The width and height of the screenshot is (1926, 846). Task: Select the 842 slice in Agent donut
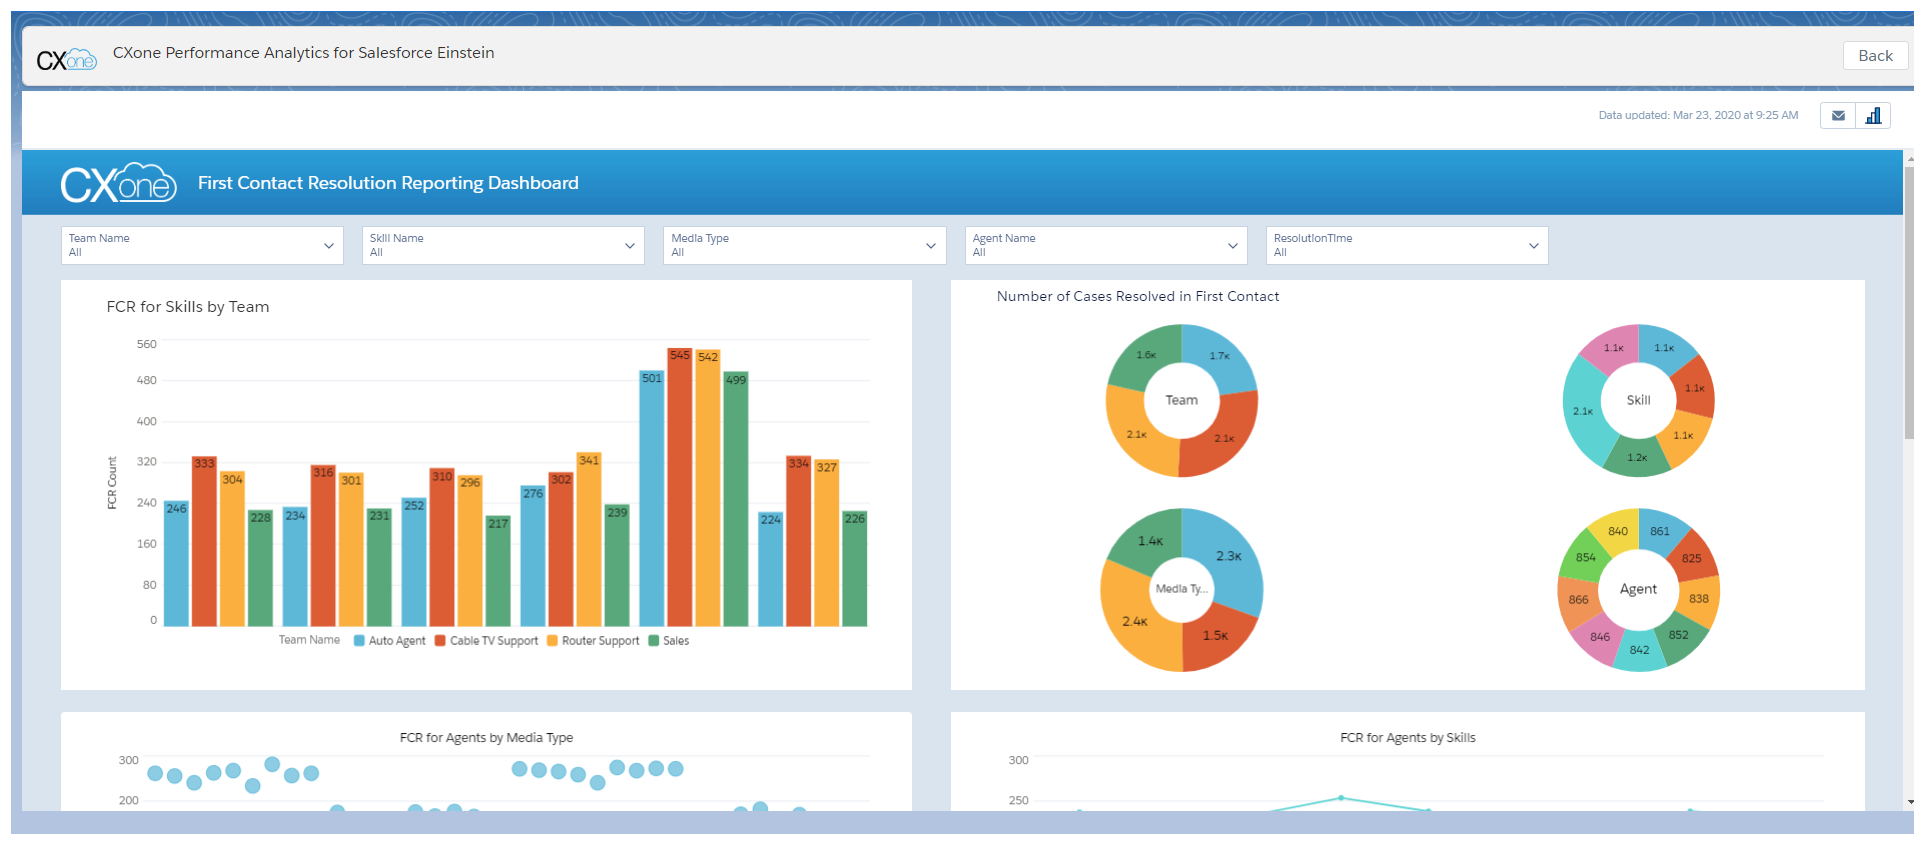coord(1640,650)
